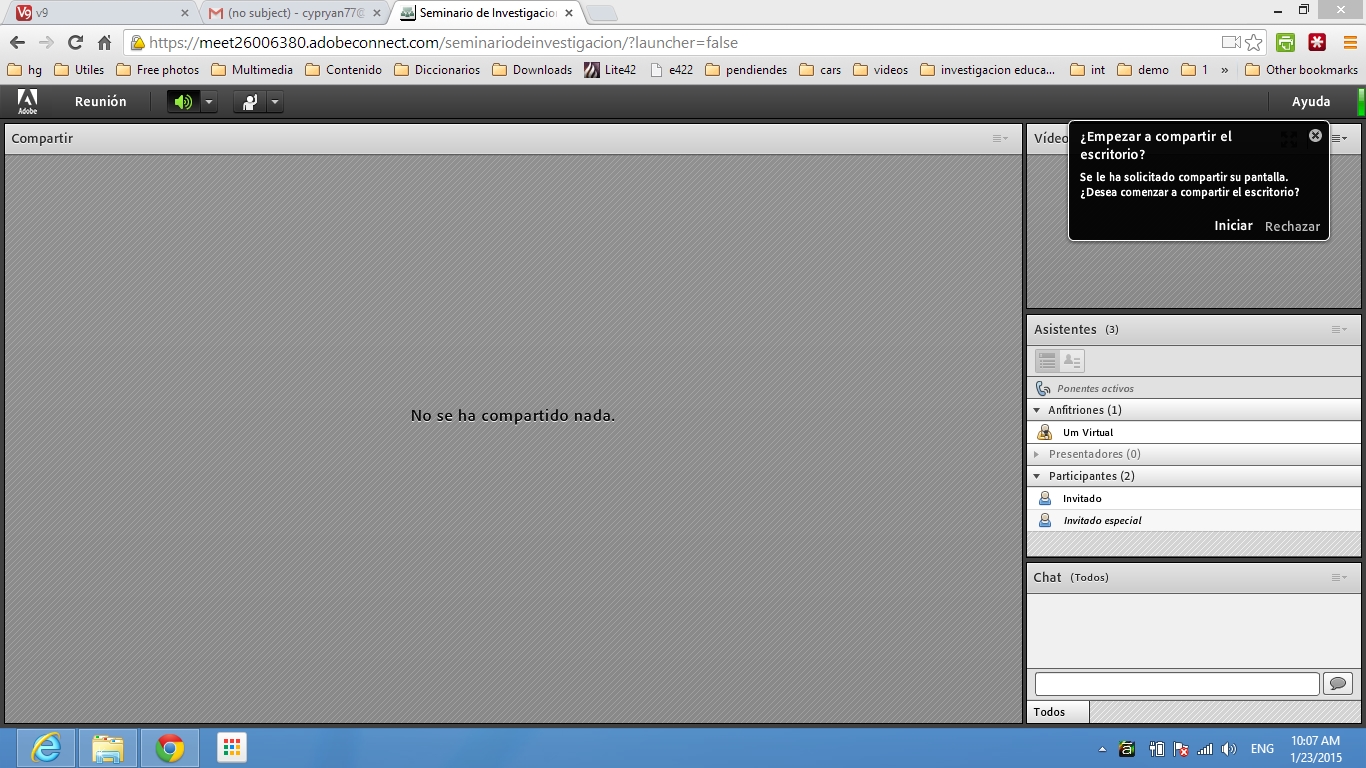Click the host icon beside Um Virtual

(x=1045, y=432)
